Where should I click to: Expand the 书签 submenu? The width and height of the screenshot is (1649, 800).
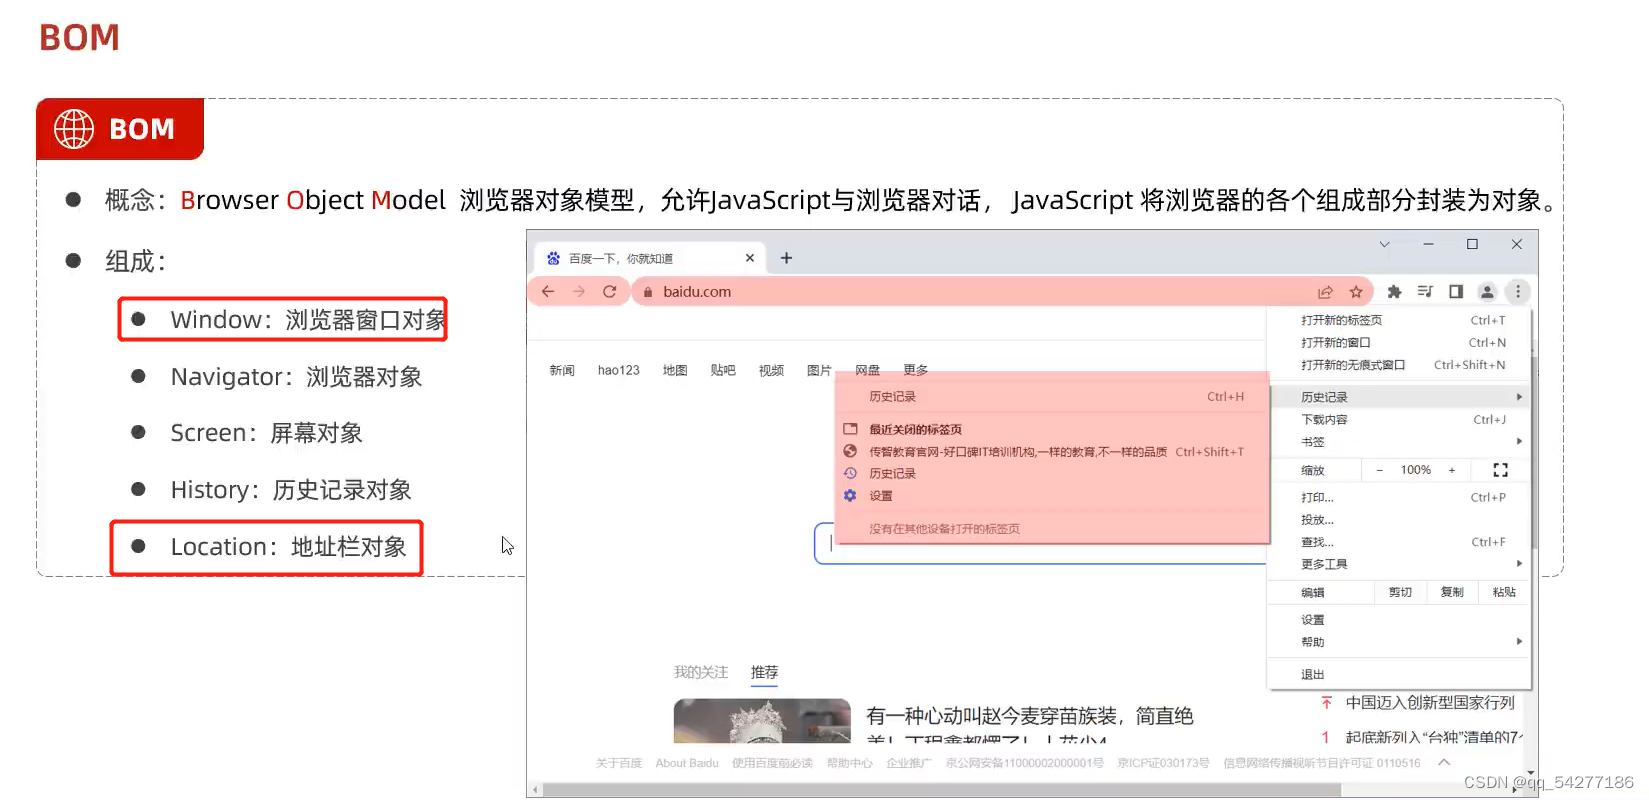click(1399, 442)
